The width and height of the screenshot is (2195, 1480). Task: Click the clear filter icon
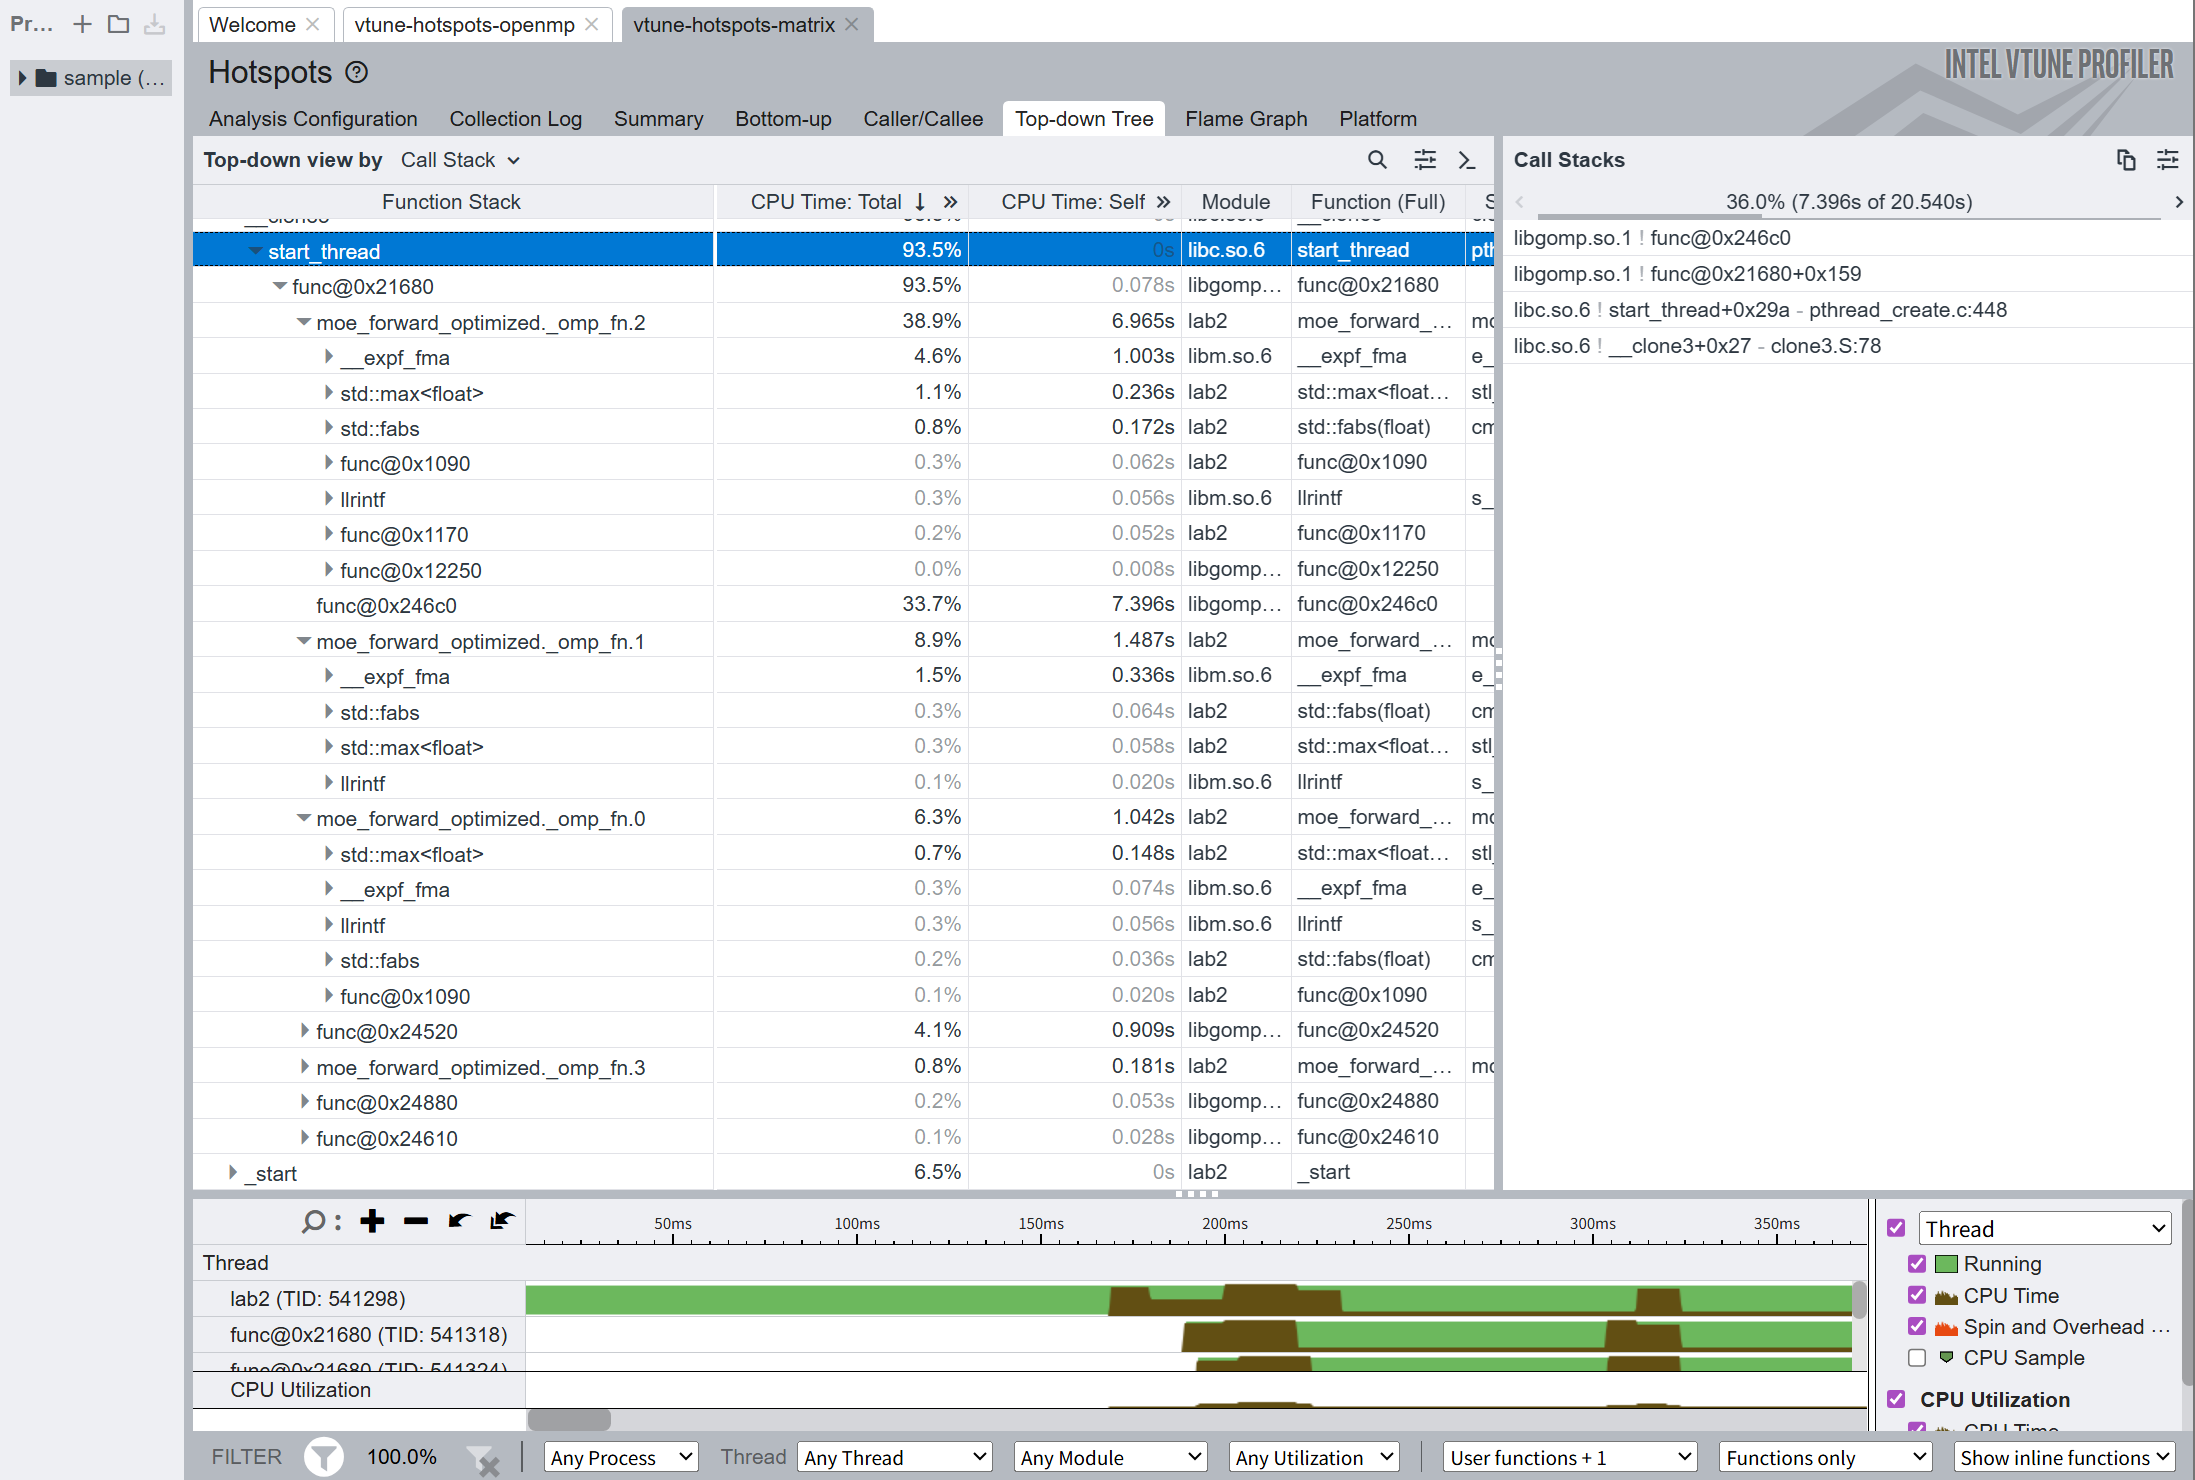click(x=484, y=1459)
